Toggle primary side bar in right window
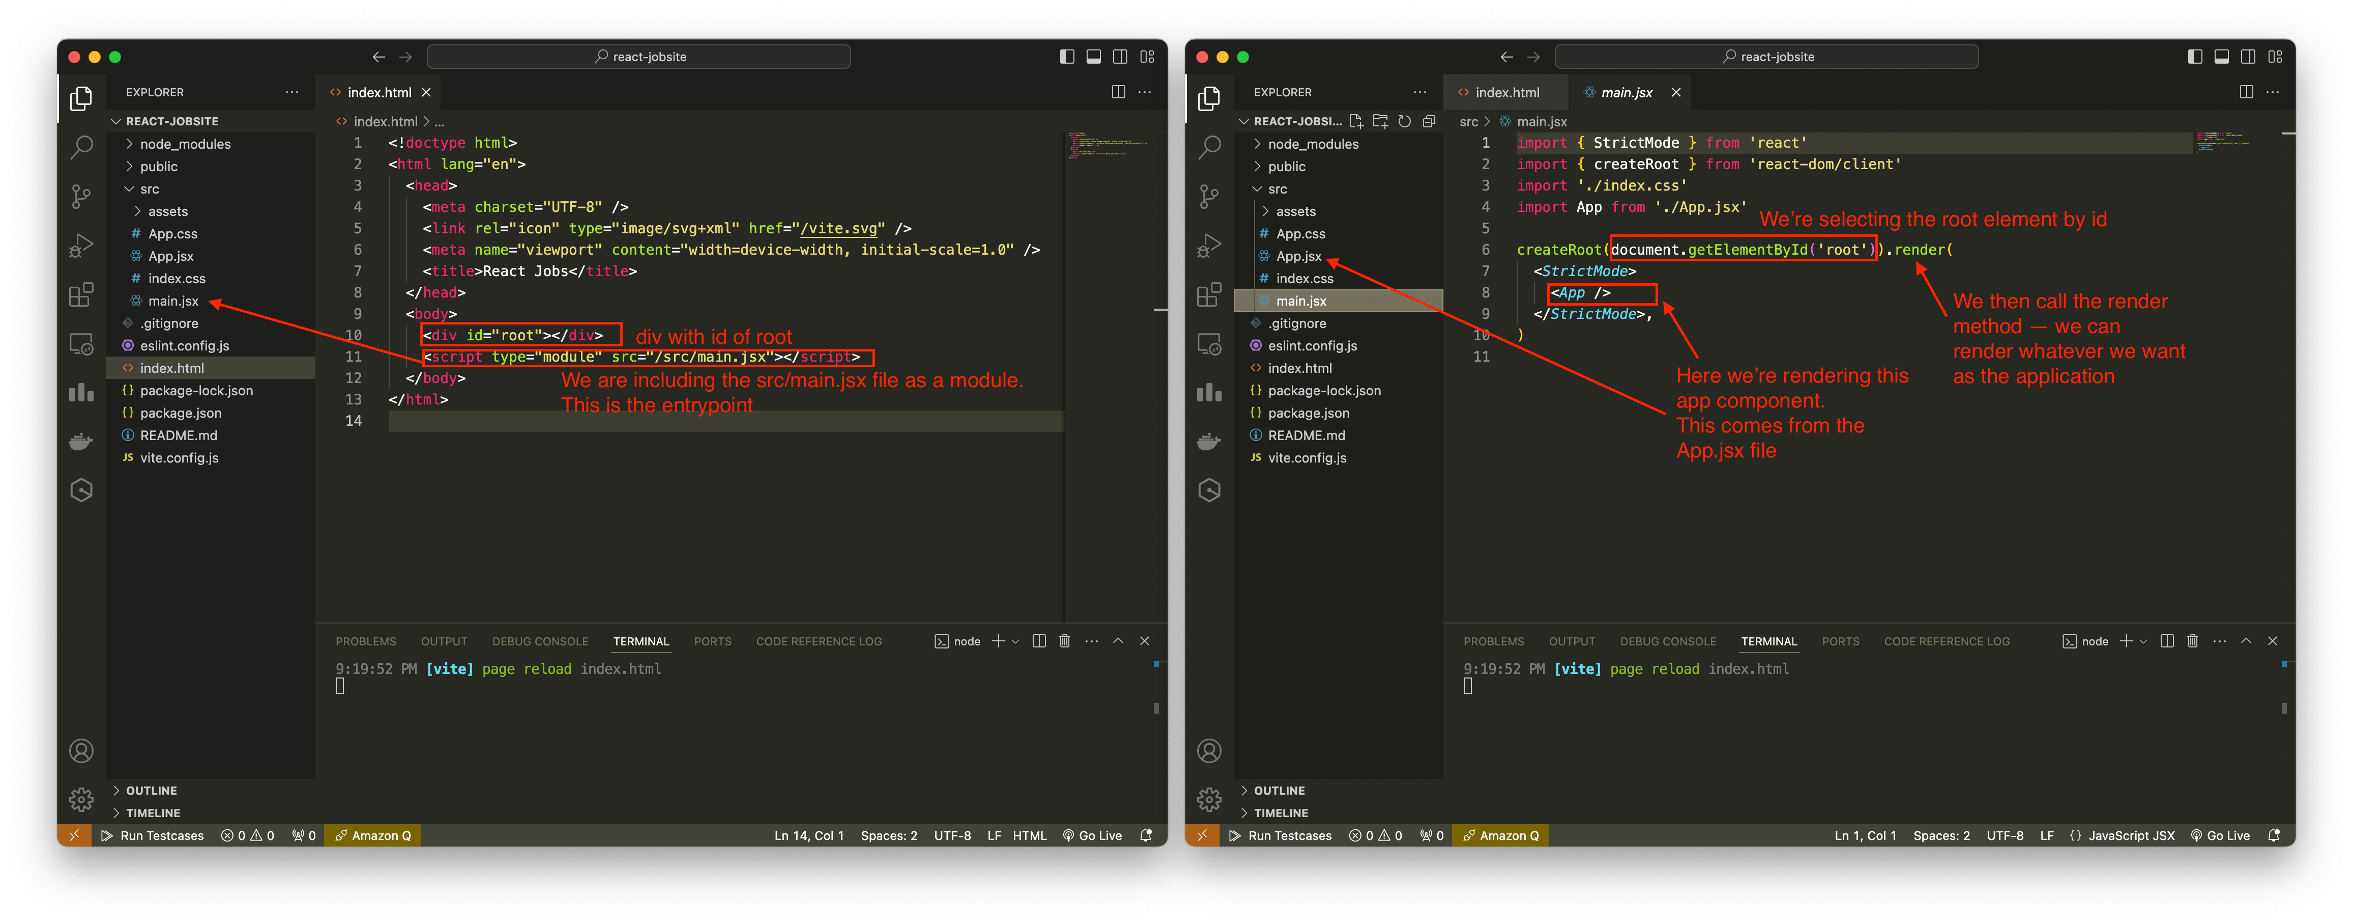The image size is (2354, 922). pos(2195,57)
